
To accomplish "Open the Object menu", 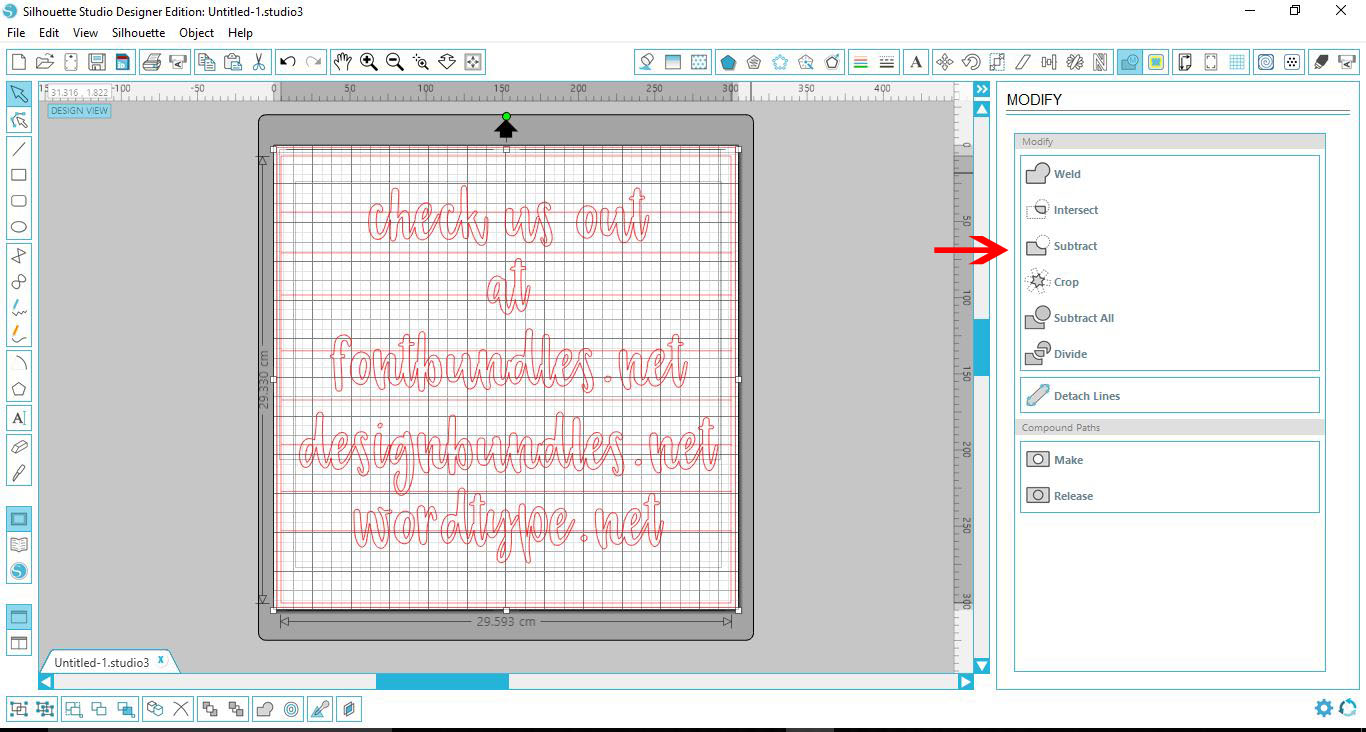I will click(x=196, y=32).
